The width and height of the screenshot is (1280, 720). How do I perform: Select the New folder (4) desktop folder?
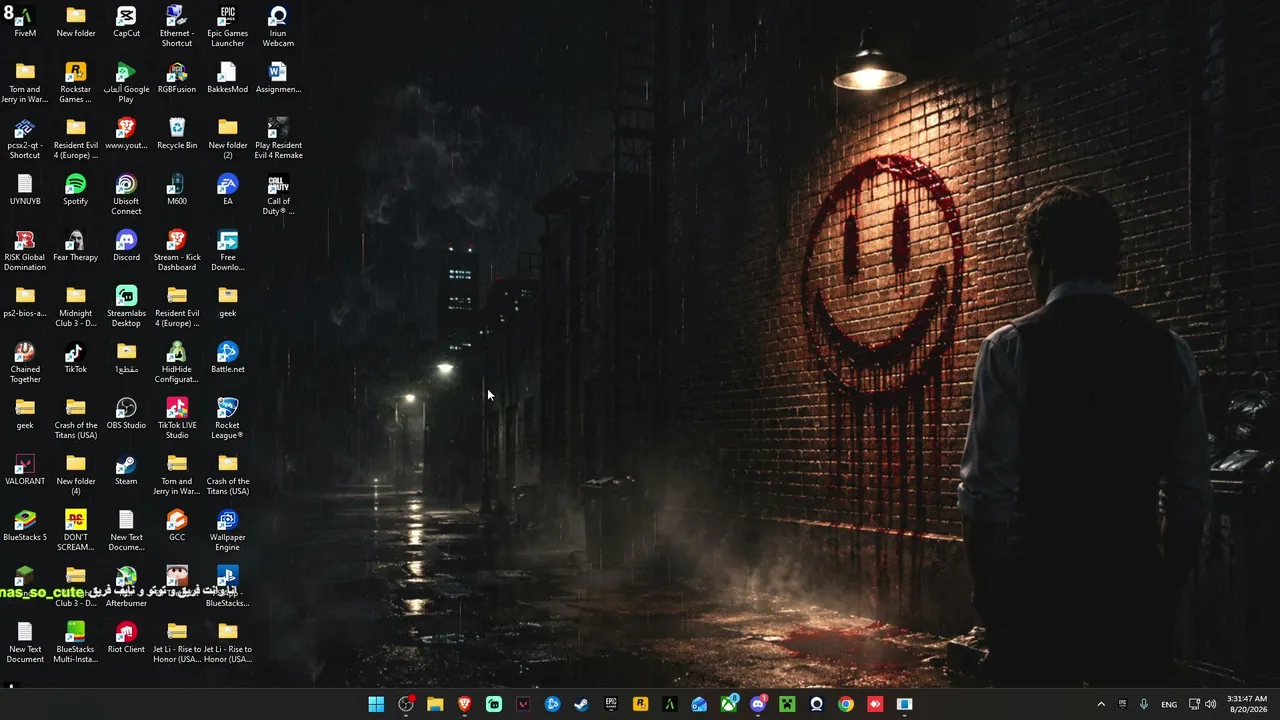[76, 474]
